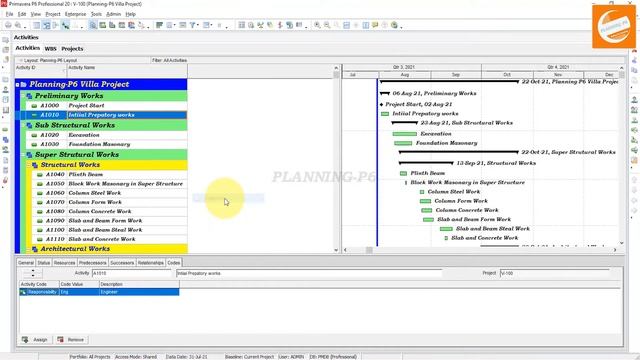Image resolution: width=640 pixels, height=360 pixels.
Task: Click the Assign Resources icon in right sidebar
Action: point(634,100)
